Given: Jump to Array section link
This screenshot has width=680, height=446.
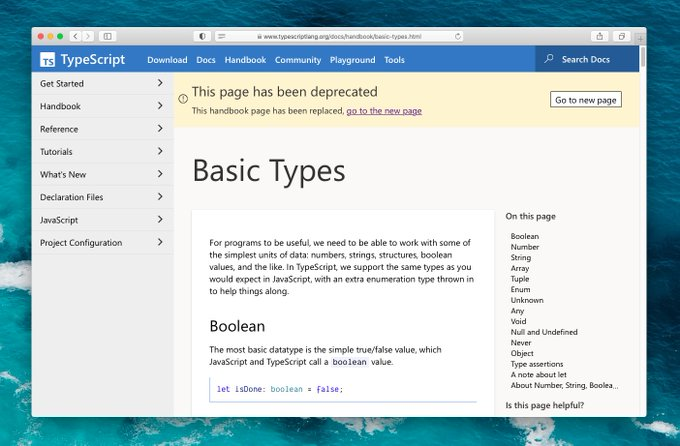Looking at the screenshot, I should 520,268.
